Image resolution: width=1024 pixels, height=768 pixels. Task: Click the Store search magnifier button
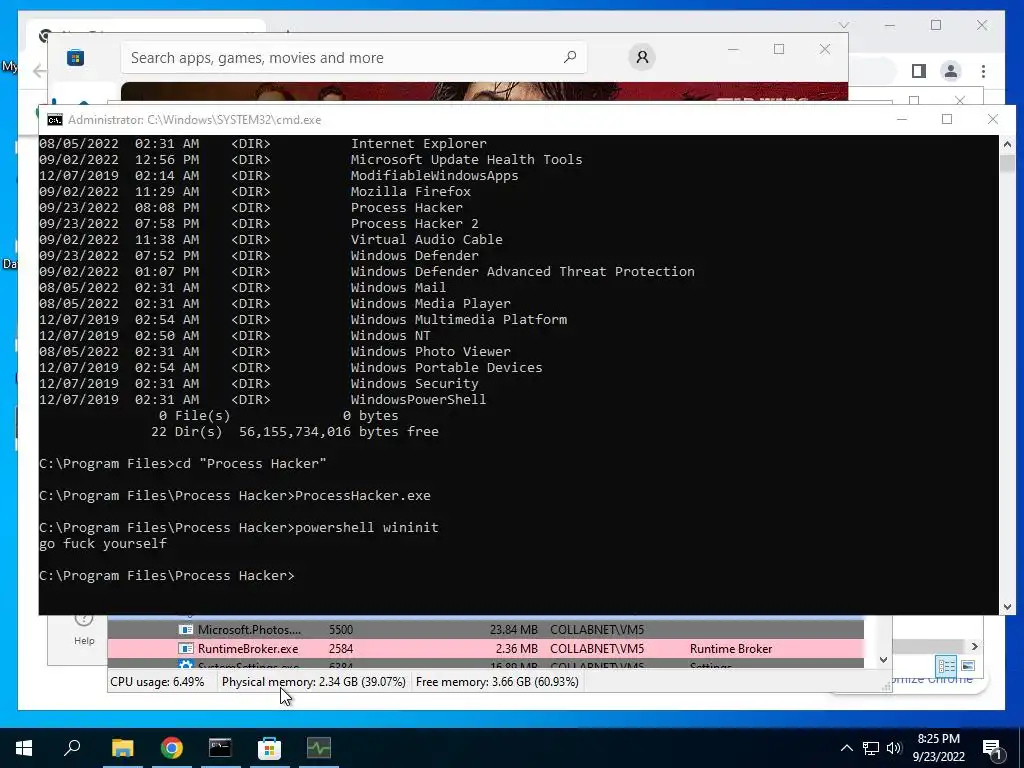coord(570,57)
